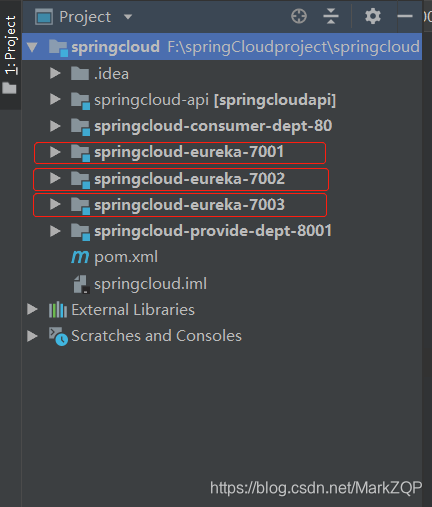
Task: Click springcloud-consumer-dept-80 module folder icon
Action: tap(80, 127)
